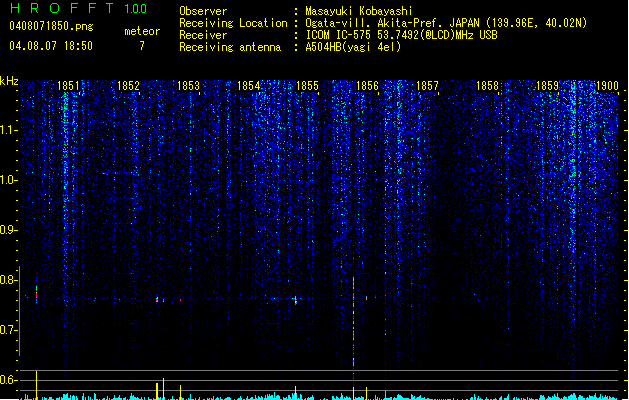Click the meteor count value 7

pyautogui.click(x=142, y=46)
